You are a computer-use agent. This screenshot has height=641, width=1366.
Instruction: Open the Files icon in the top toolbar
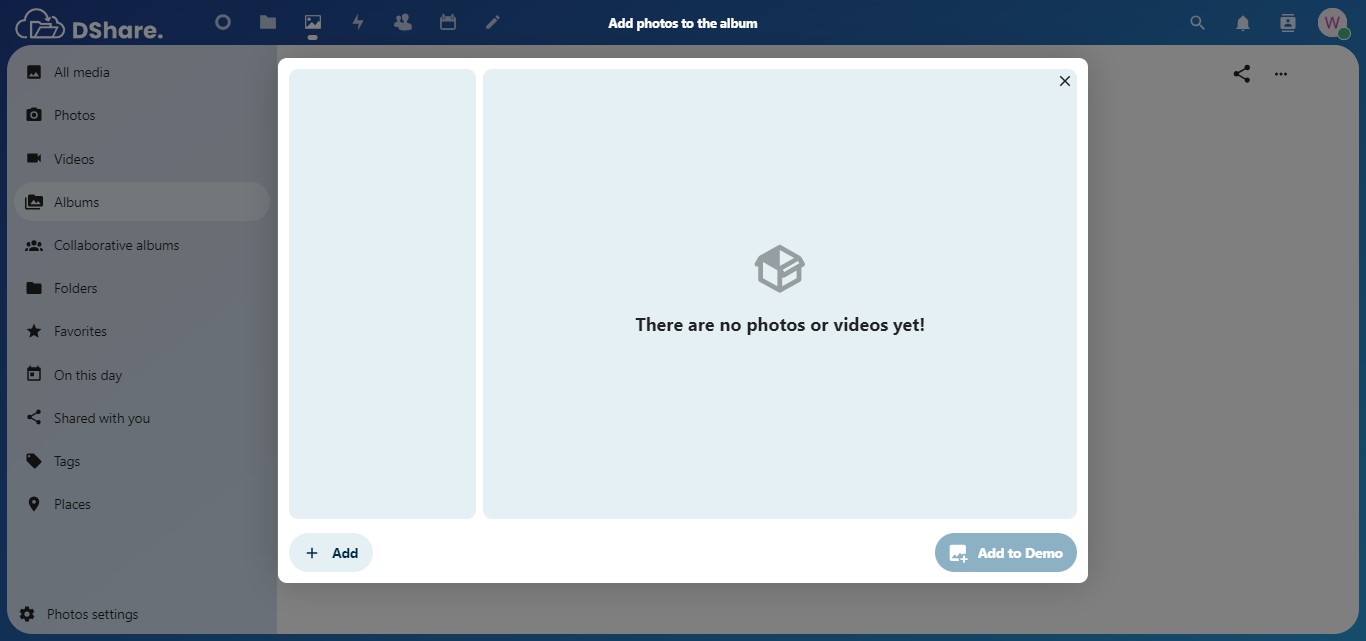pos(268,23)
